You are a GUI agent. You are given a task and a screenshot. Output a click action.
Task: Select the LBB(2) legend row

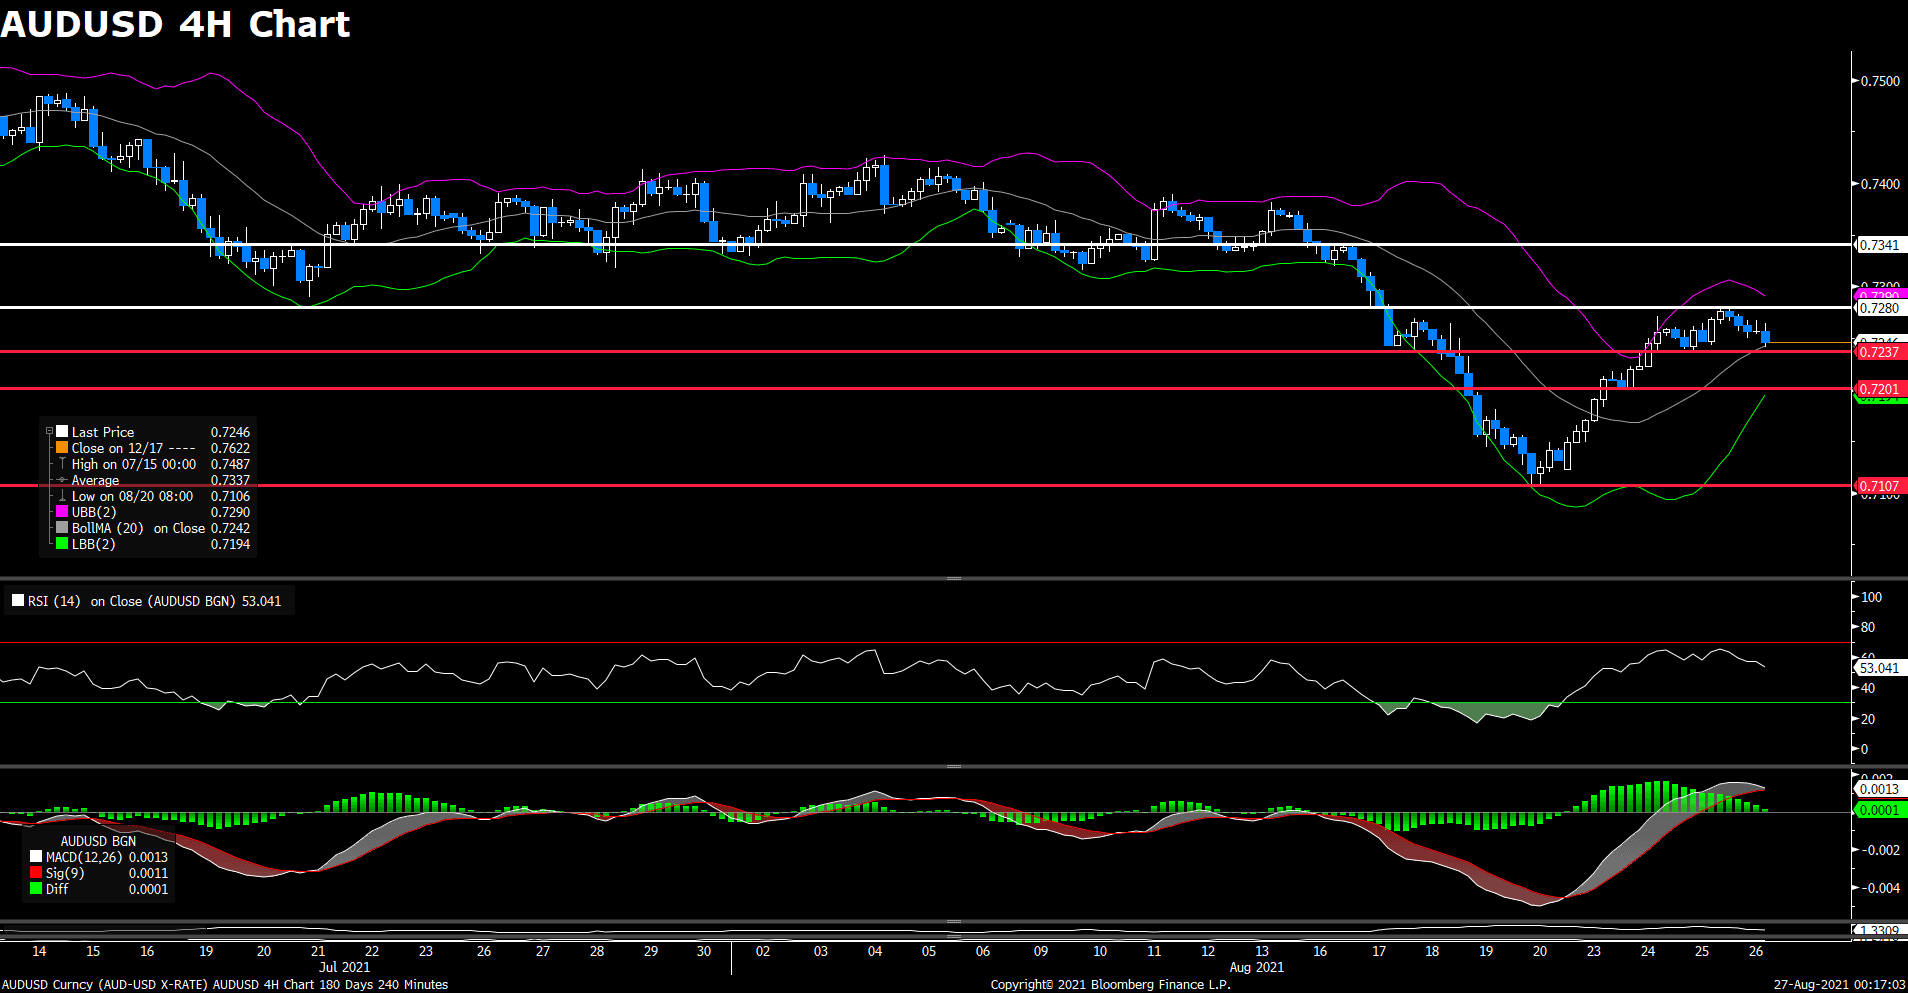153,544
